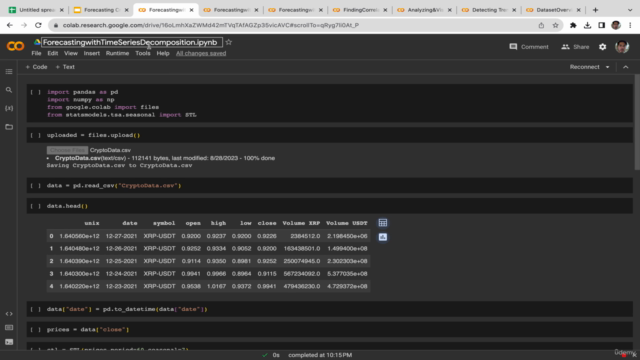
Task: Add a code cell with + Code
Action: coord(36,67)
